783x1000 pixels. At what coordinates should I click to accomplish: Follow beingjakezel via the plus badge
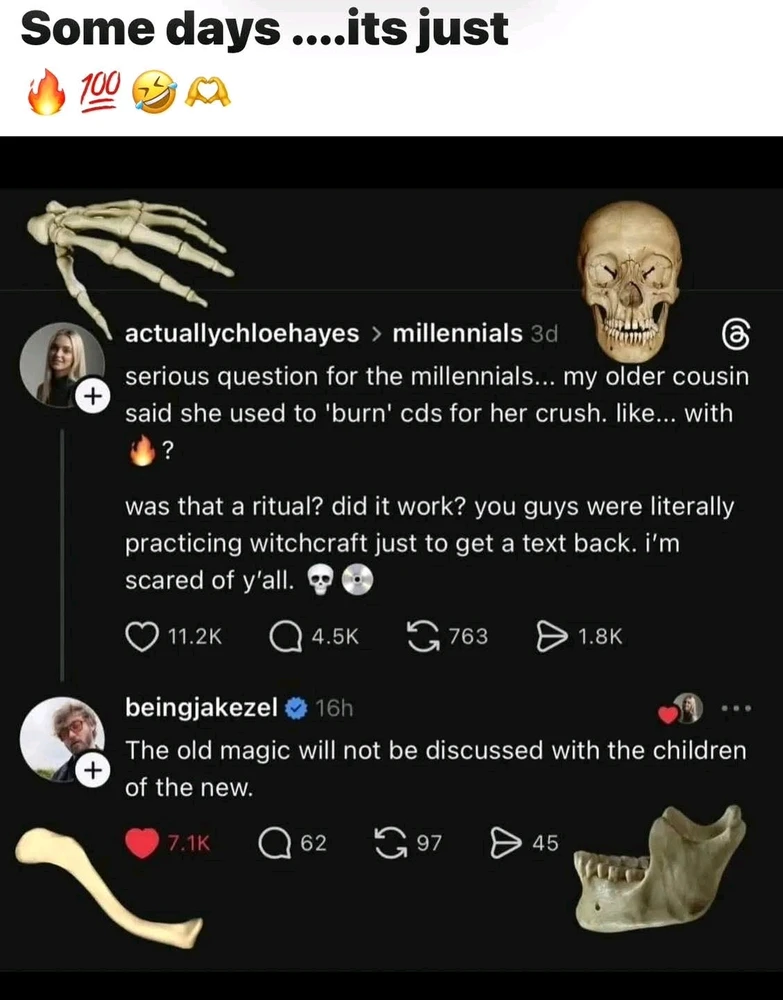92,771
